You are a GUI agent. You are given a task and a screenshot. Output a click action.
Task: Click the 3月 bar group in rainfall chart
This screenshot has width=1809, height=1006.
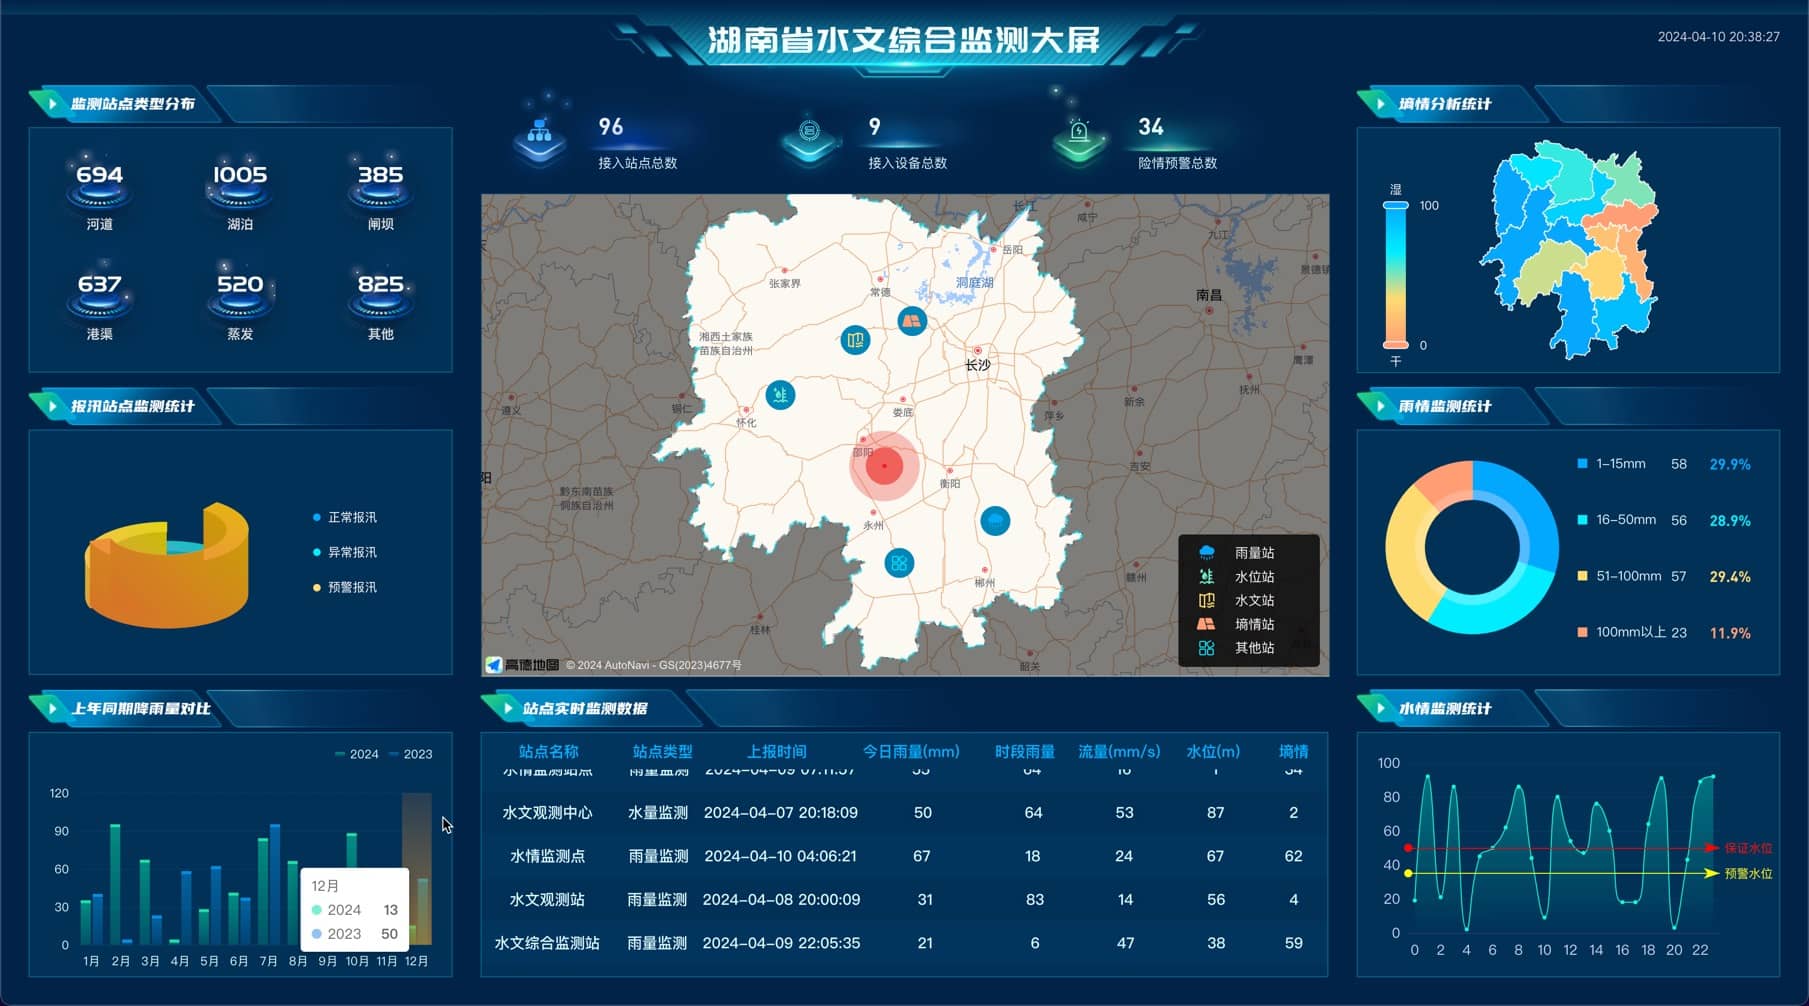tap(150, 902)
